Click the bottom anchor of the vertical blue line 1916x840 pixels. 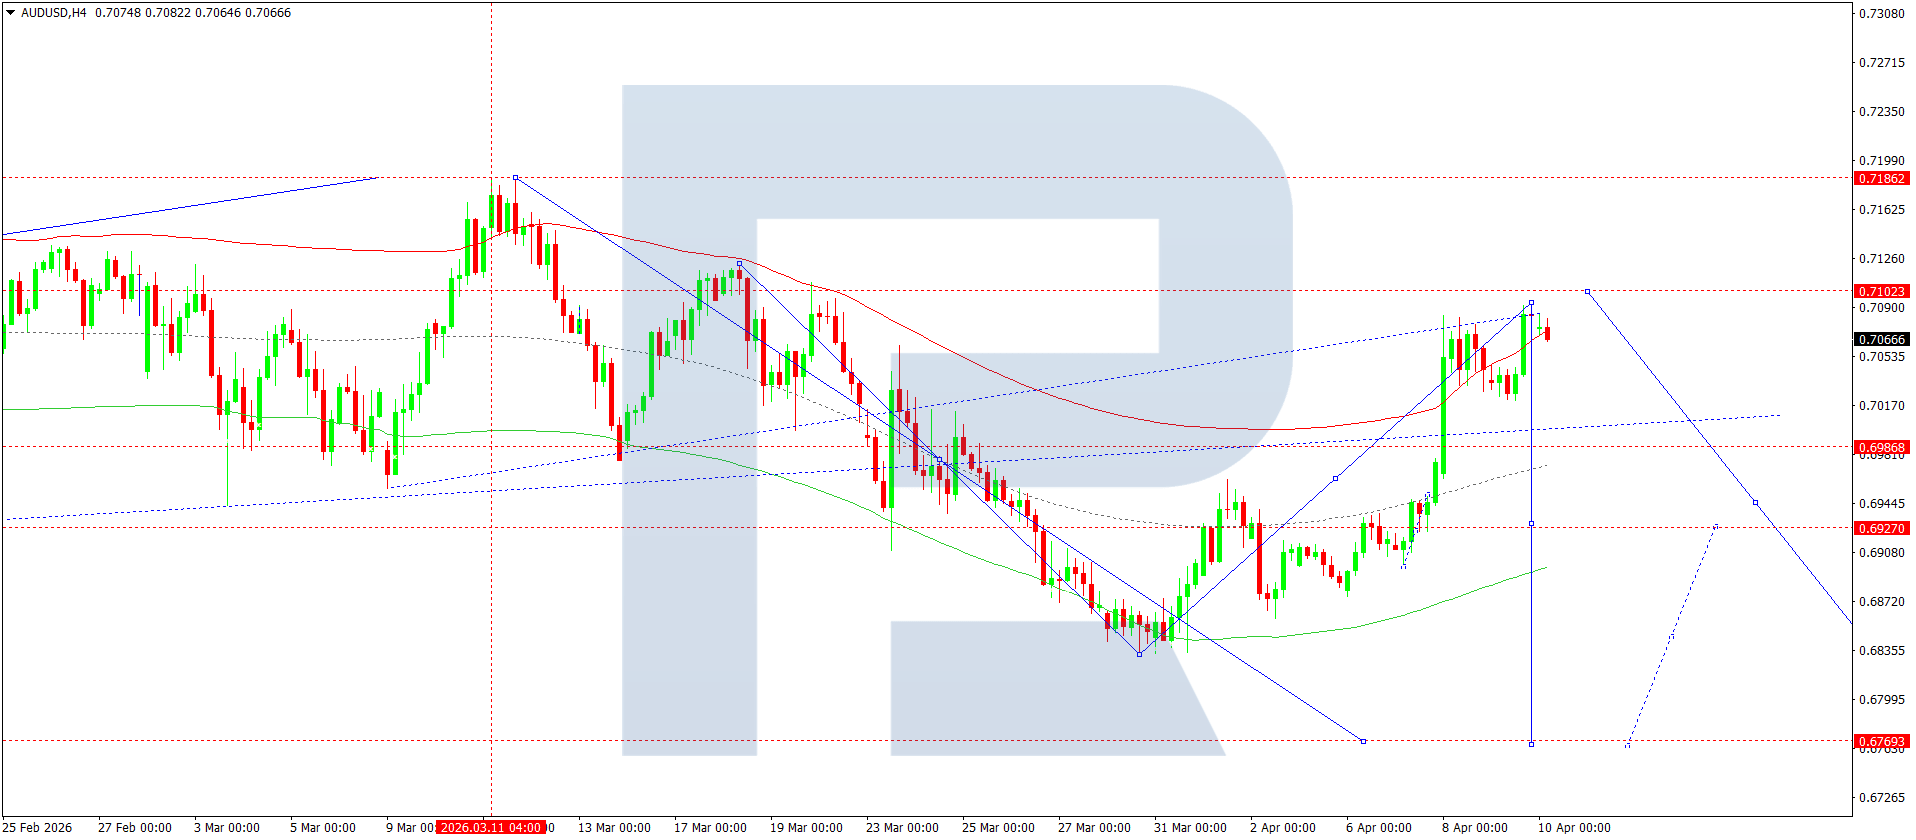1531,744
